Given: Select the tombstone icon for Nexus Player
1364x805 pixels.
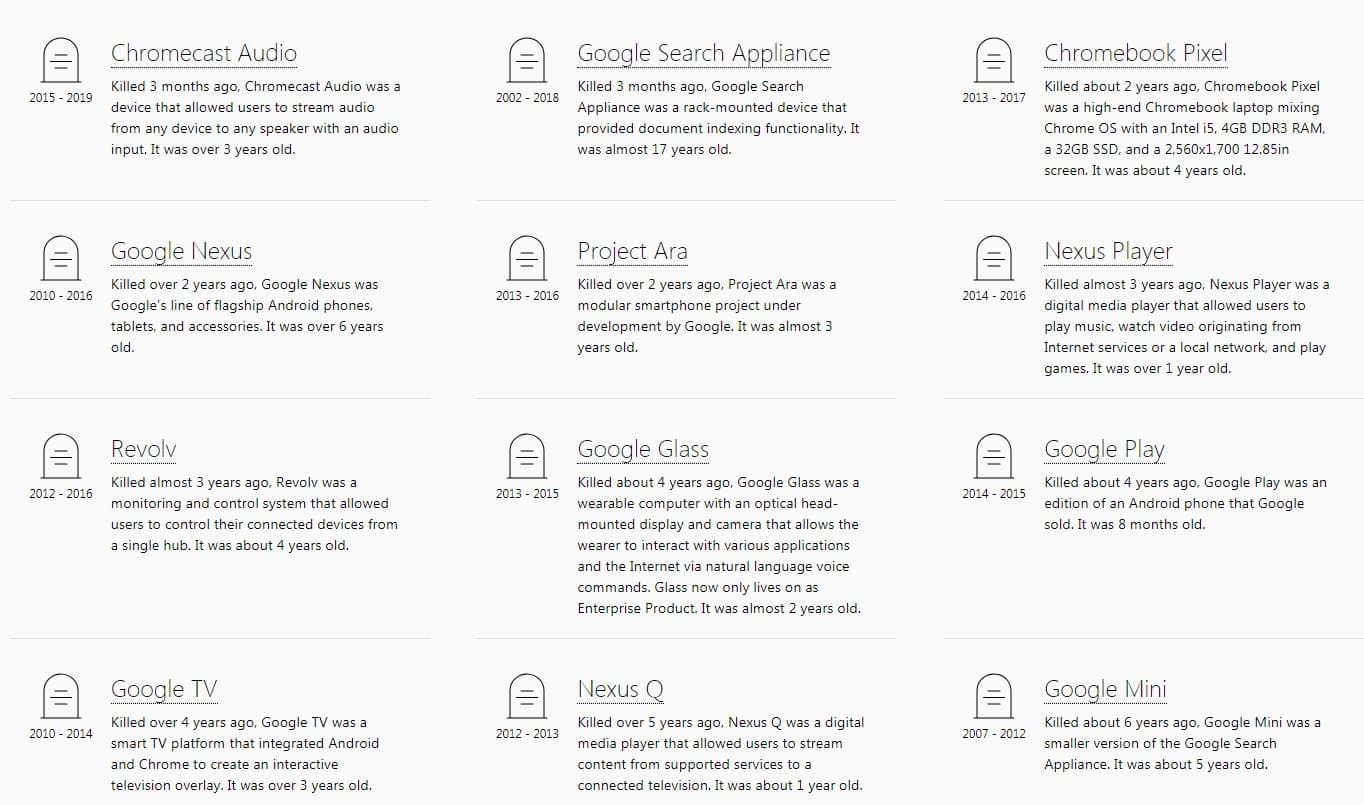Looking at the screenshot, I should [x=994, y=259].
